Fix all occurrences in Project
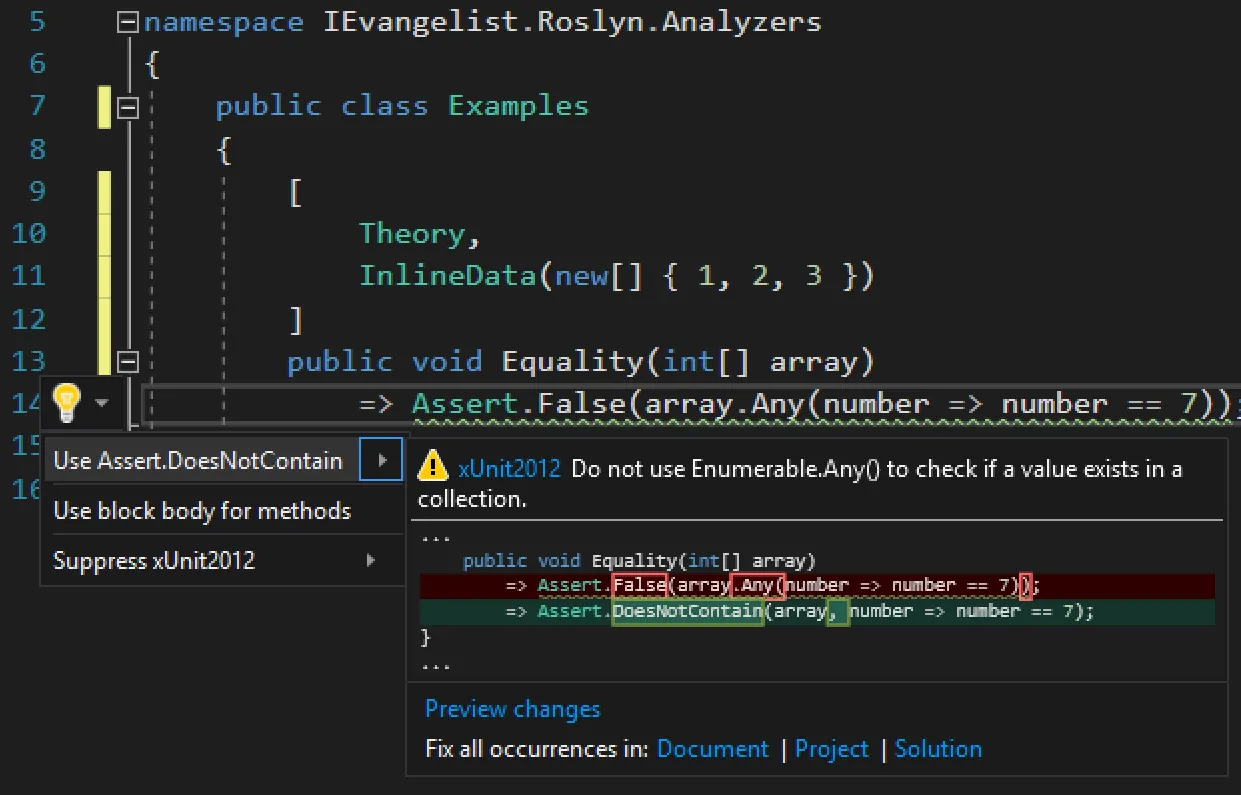The height and width of the screenshot is (795, 1241). [x=832, y=749]
